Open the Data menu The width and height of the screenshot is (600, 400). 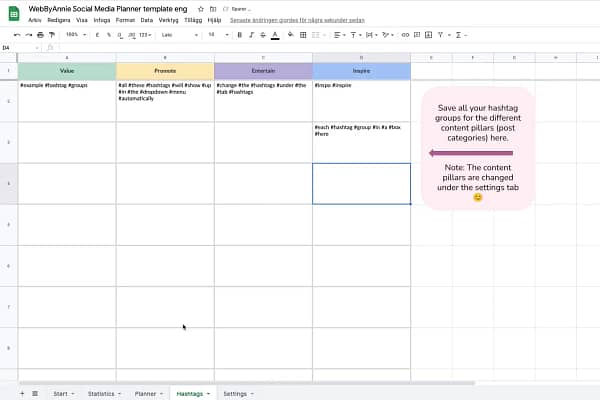(147, 20)
